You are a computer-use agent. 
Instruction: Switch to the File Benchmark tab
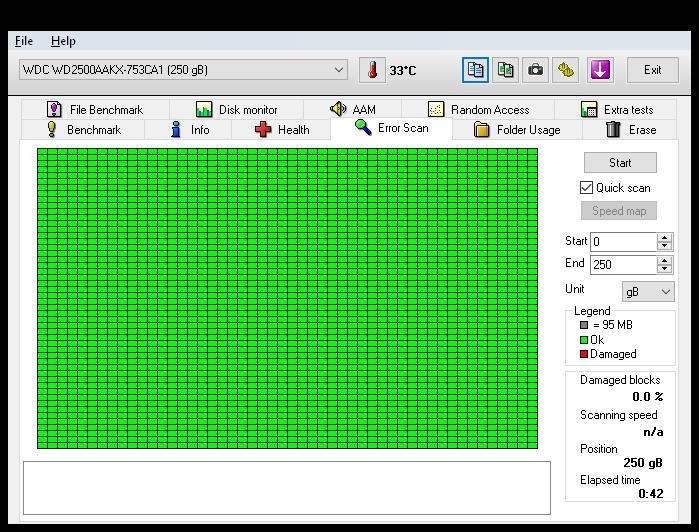tap(95, 109)
